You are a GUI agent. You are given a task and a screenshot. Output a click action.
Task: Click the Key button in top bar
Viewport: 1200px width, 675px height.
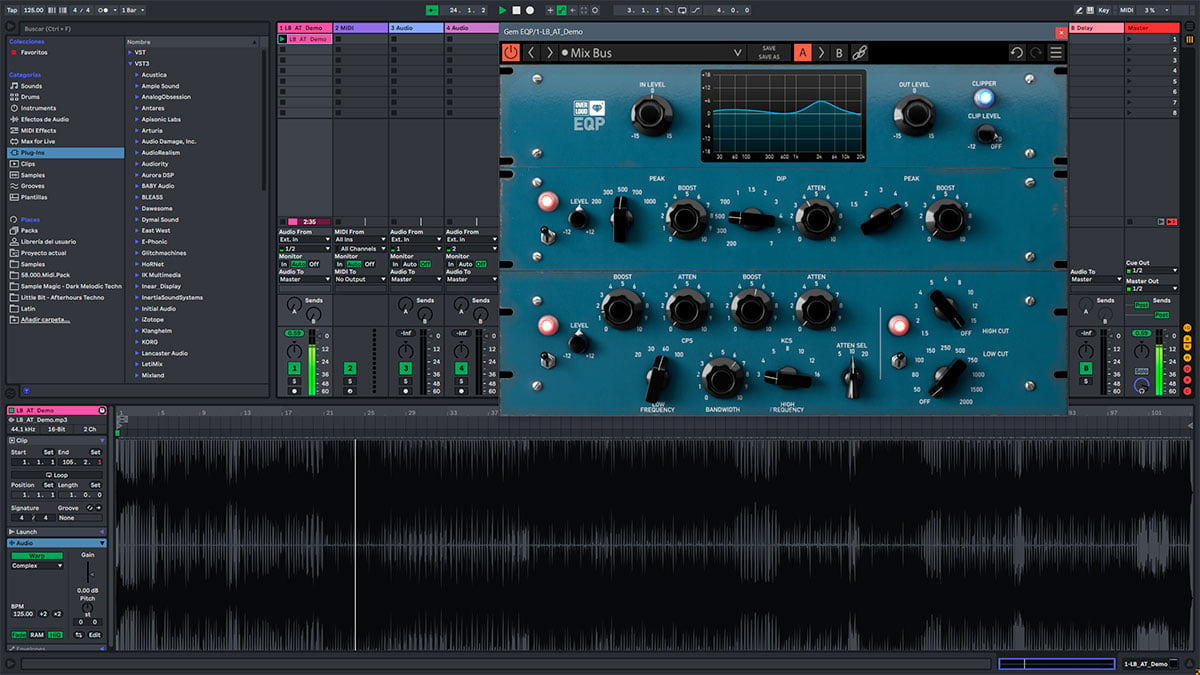1104,10
